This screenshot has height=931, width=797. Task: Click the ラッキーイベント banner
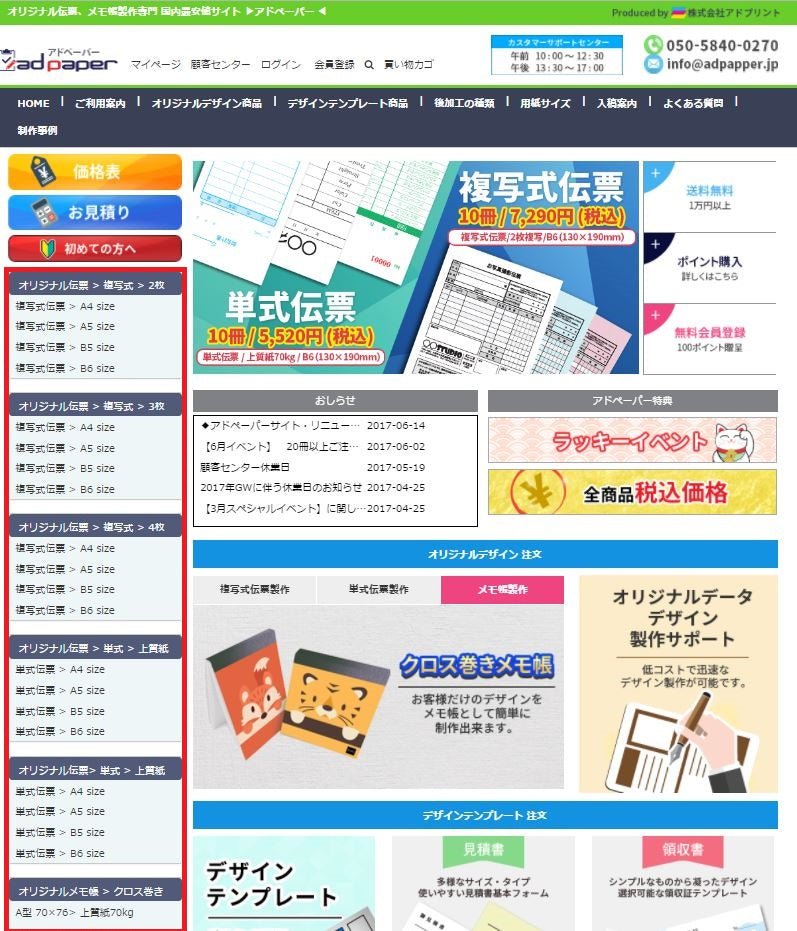point(632,440)
